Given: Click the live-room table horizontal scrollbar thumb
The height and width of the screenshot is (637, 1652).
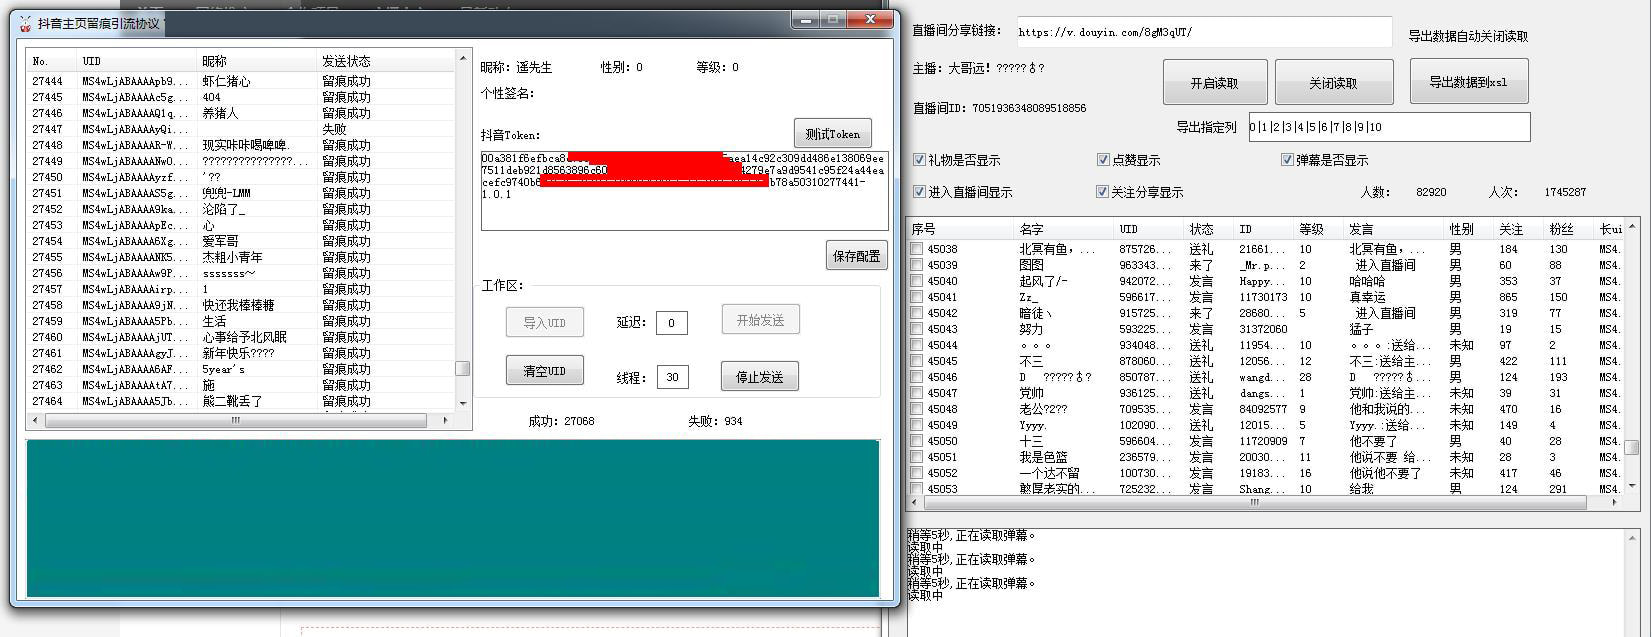Looking at the screenshot, I should 1254,503.
